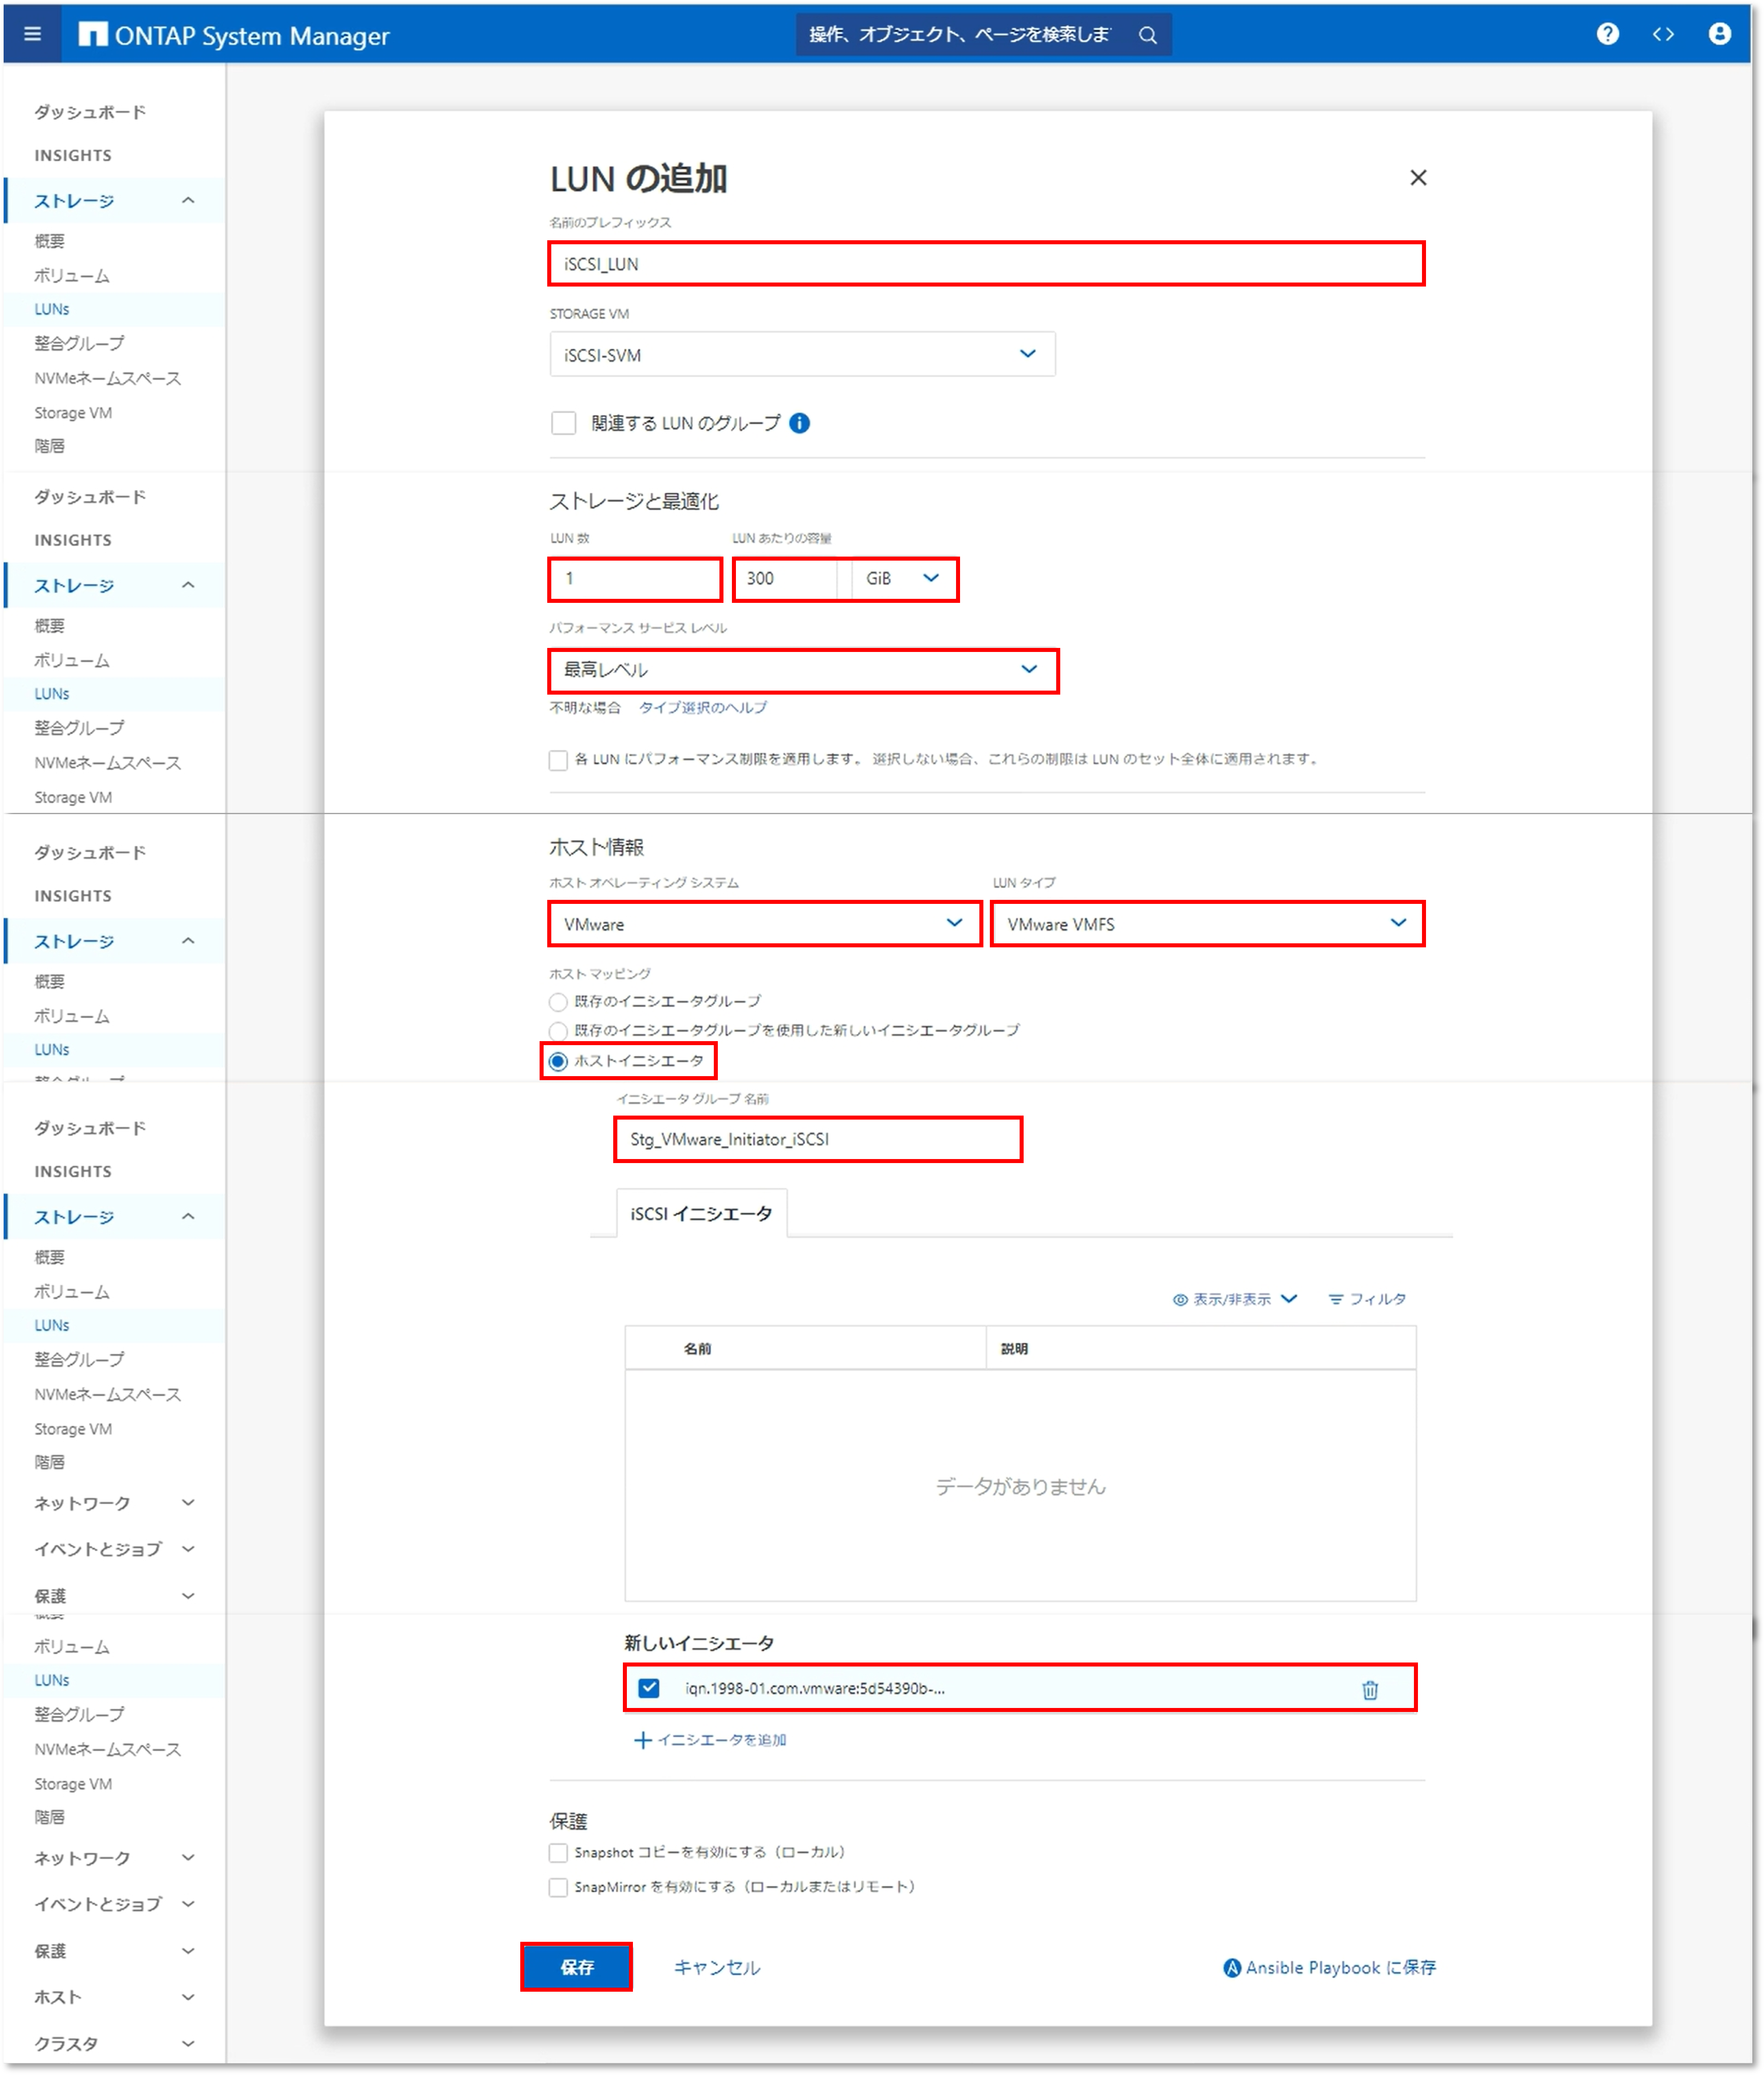Click the LUN 数 field
1764x2075 pixels.
point(635,579)
